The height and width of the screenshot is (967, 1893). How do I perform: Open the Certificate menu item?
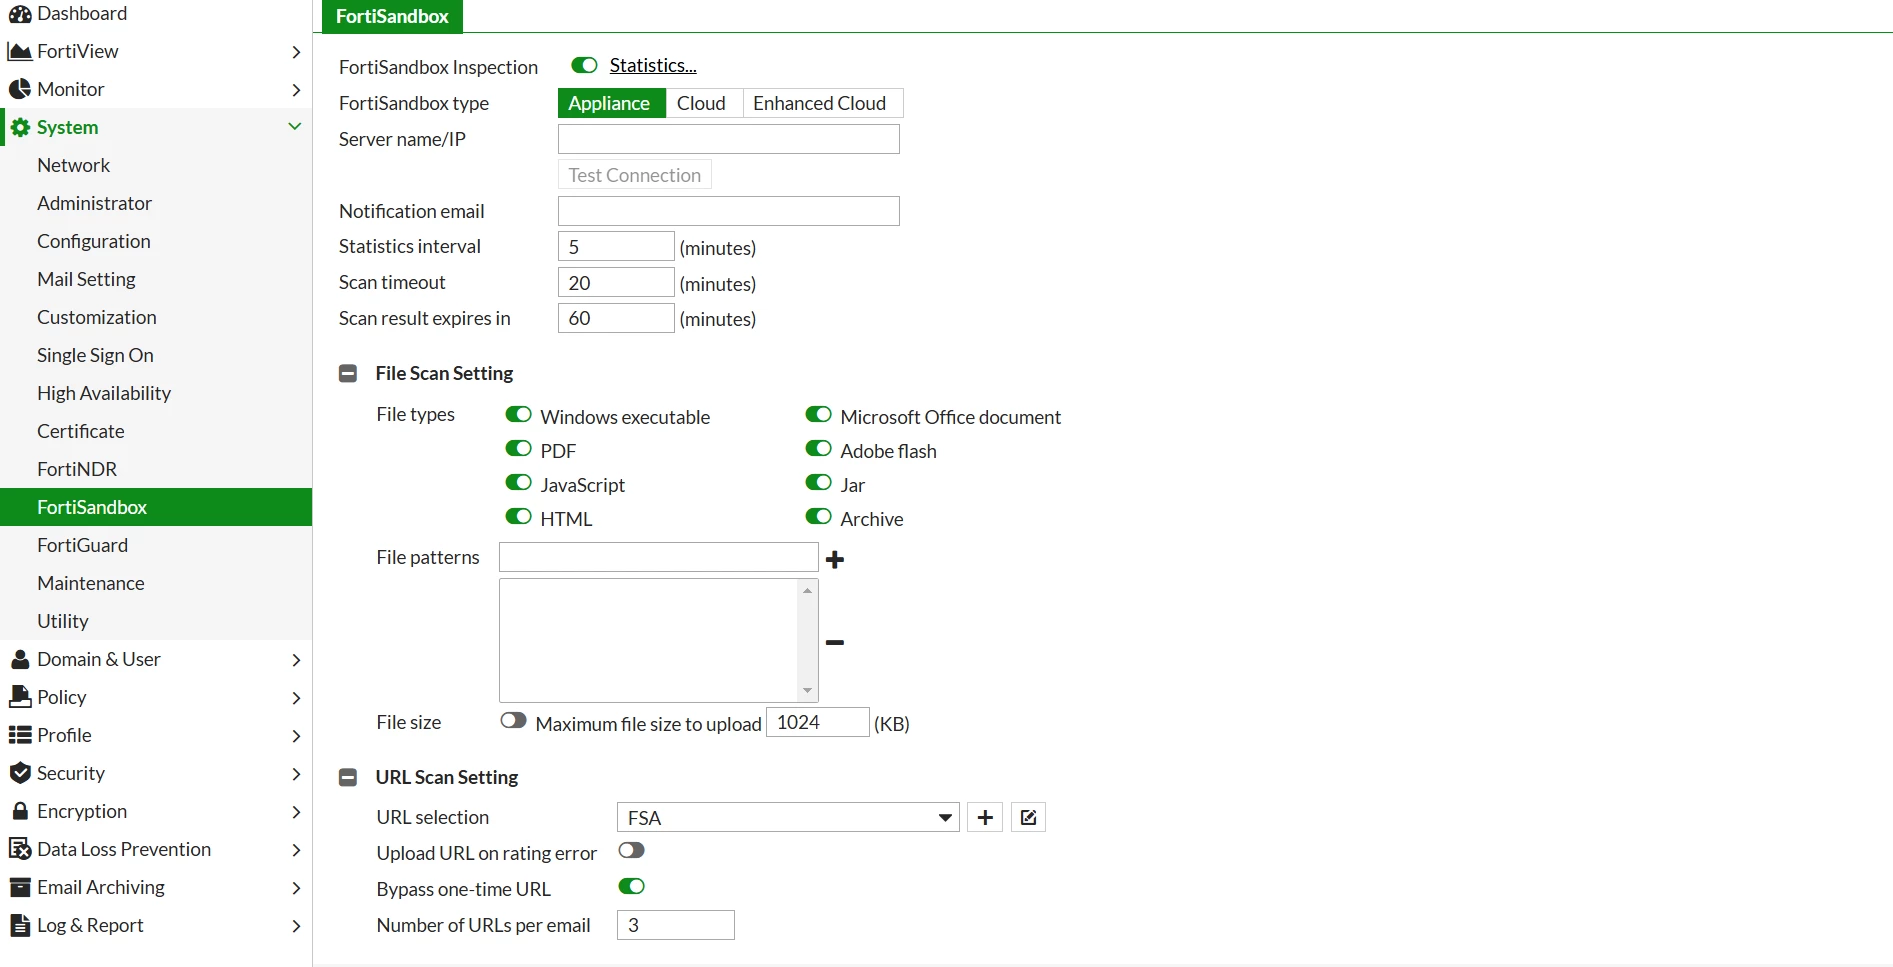pos(81,431)
